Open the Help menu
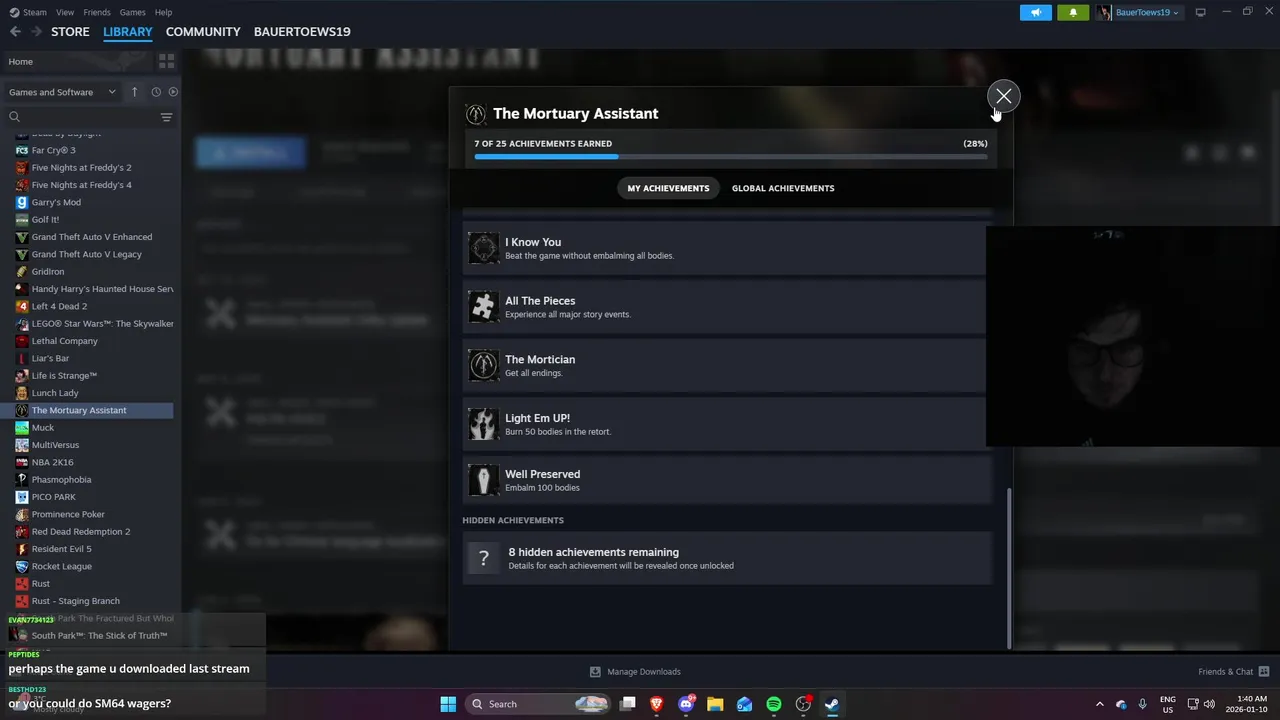Image resolution: width=1280 pixels, height=720 pixels. [163, 12]
